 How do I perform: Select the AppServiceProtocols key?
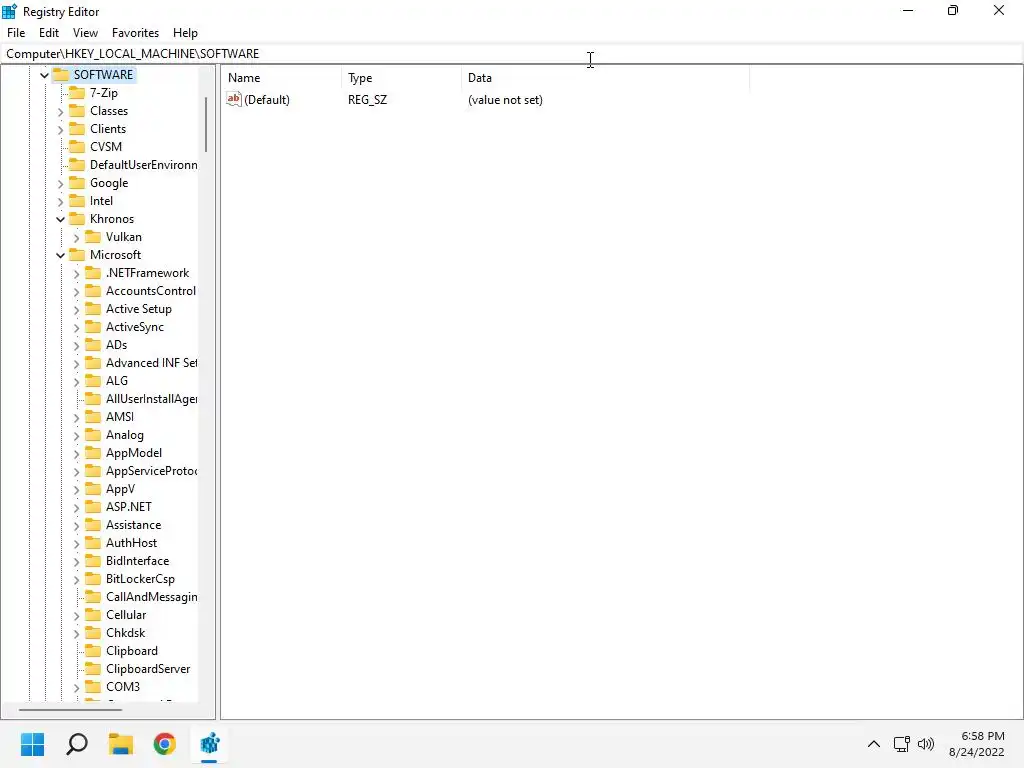pyautogui.click(x=152, y=471)
